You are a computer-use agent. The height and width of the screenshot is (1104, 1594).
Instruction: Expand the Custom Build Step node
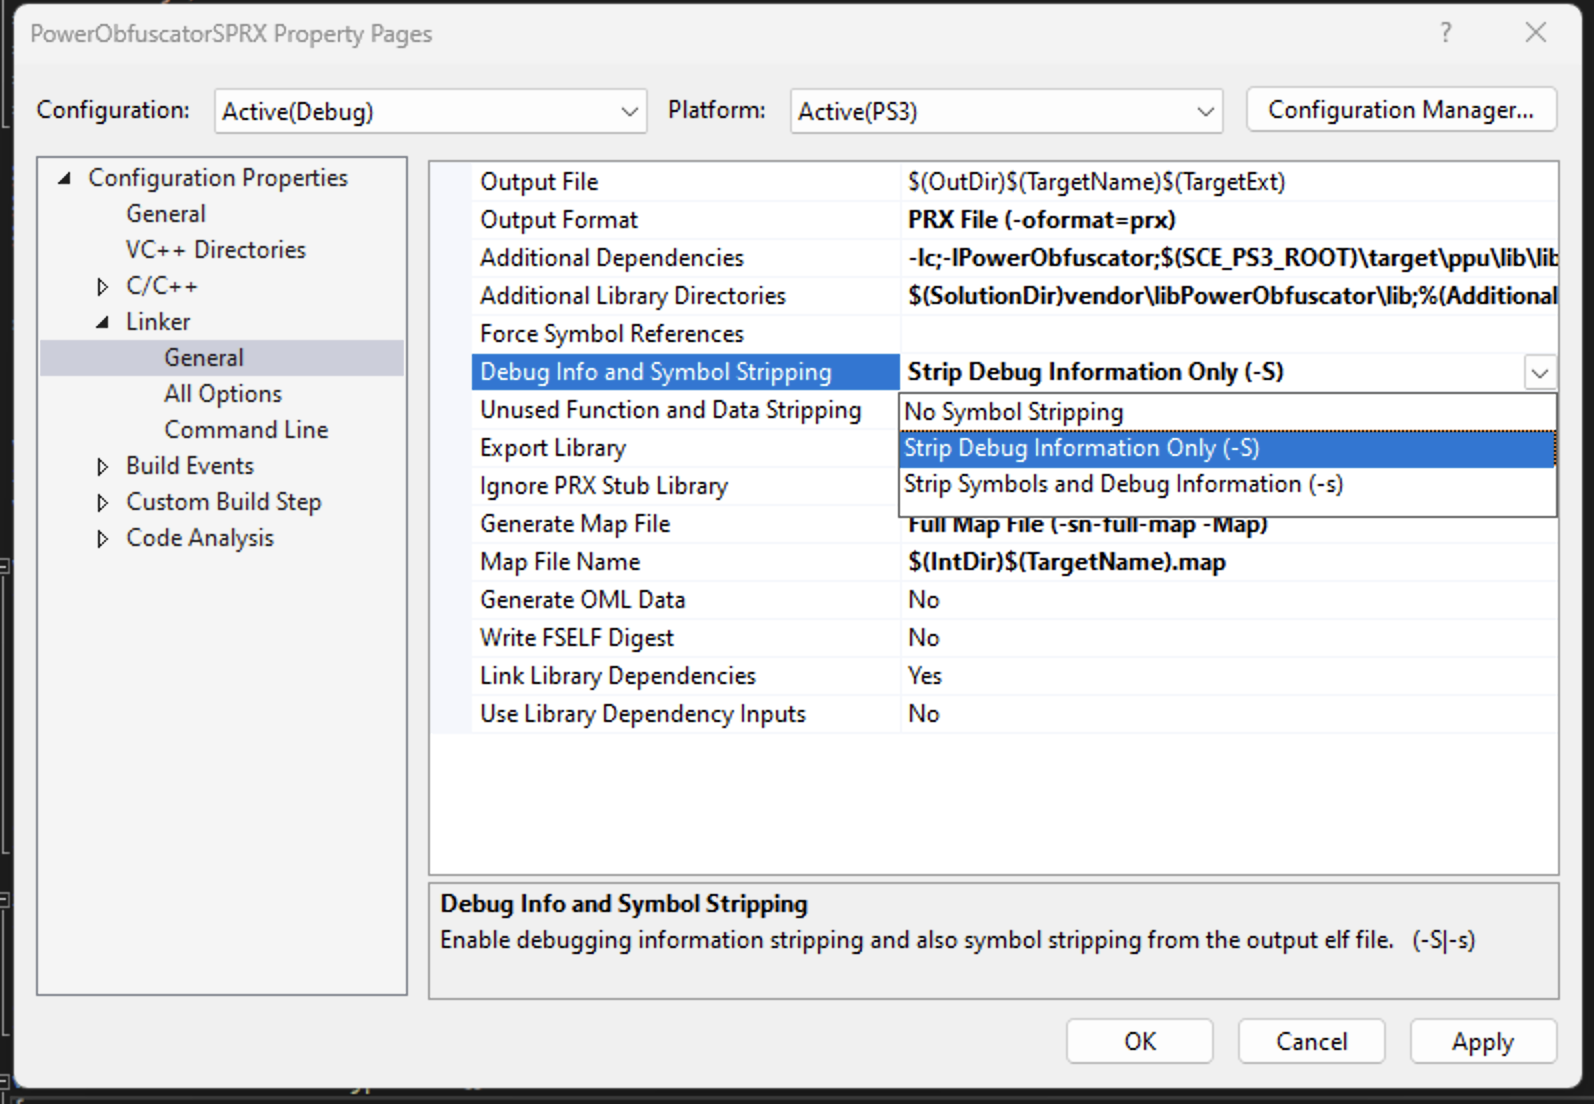tap(102, 503)
